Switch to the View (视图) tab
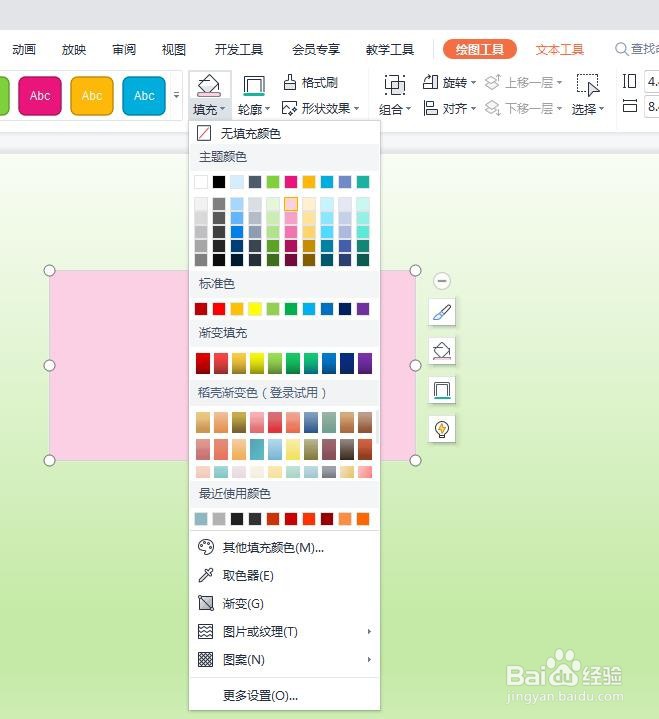Image resolution: width=659 pixels, height=719 pixels. tap(174, 49)
